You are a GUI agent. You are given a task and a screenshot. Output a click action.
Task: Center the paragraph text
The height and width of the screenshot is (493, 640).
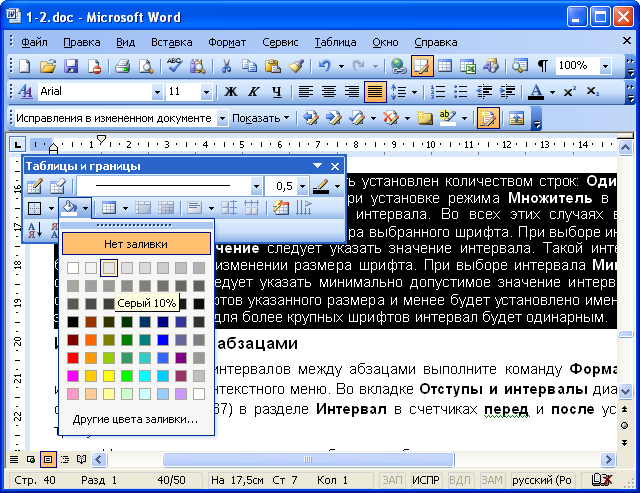tap(329, 92)
